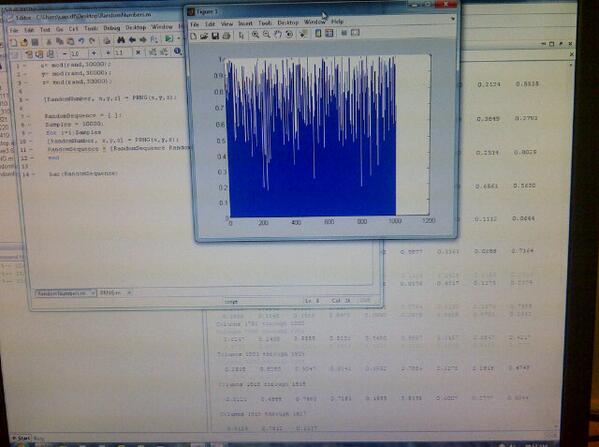
Task: Increment value with plus beside 1.0
Action: [x=94, y=53]
